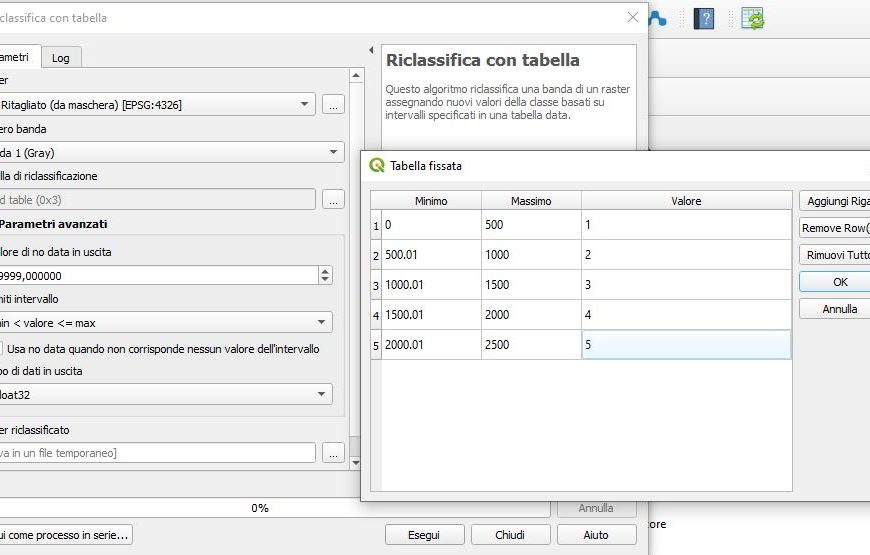Switch to the Log tab
Screen dimensions: 870x555
pos(61,58)
